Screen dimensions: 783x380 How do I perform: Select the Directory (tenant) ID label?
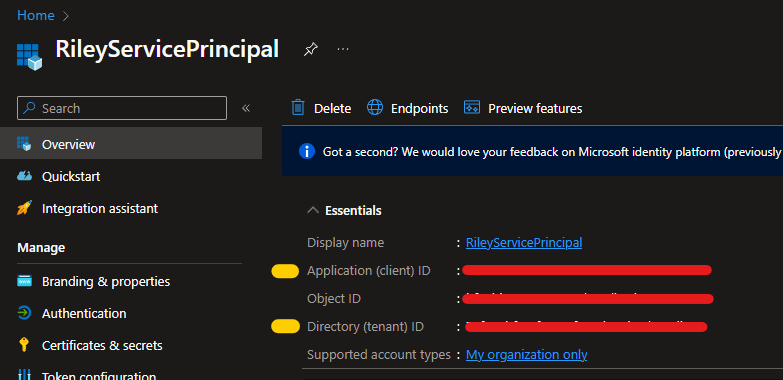366,327
